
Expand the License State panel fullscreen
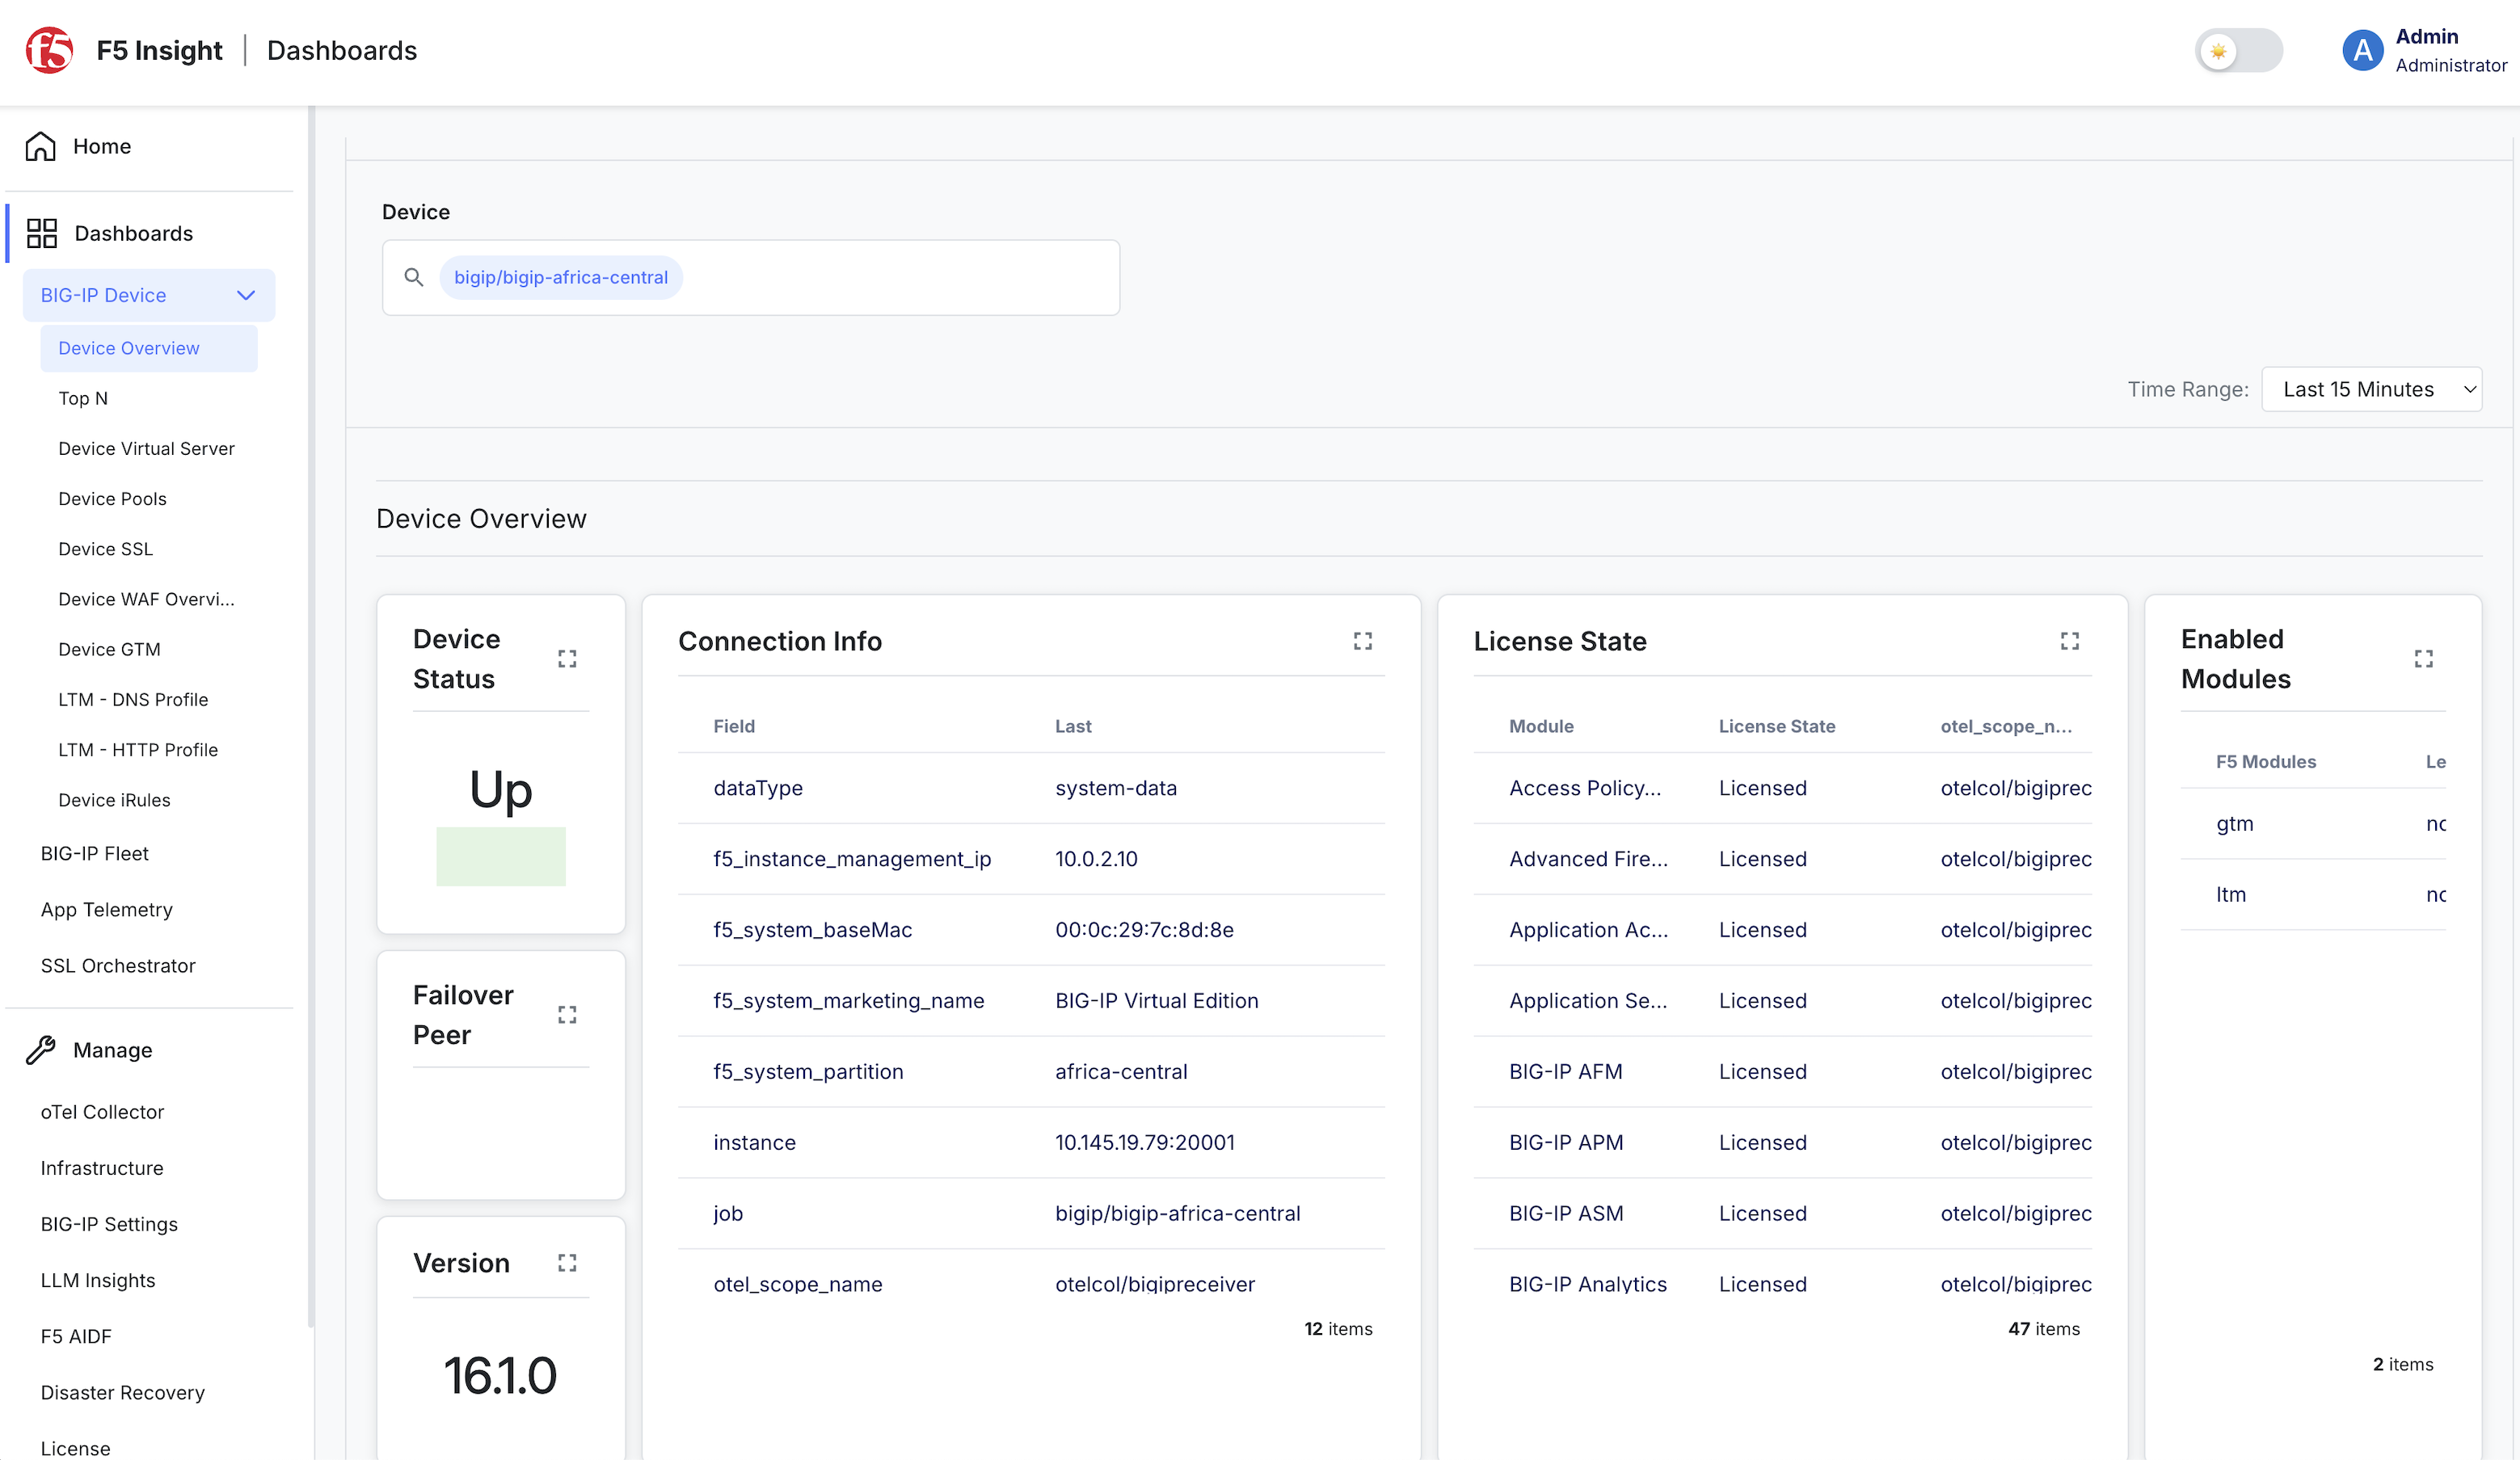[x=2070, y=641]
